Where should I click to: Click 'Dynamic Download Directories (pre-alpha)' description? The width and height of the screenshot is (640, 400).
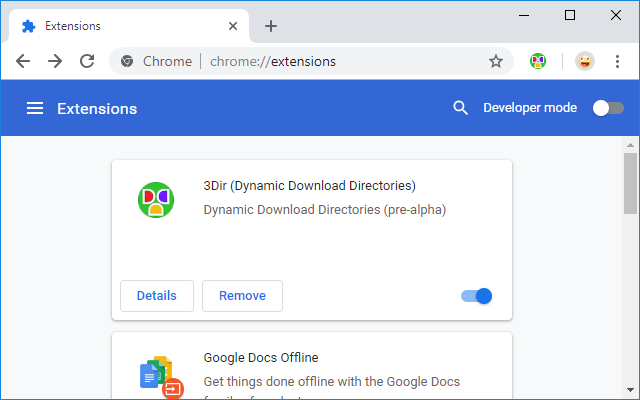324,210
